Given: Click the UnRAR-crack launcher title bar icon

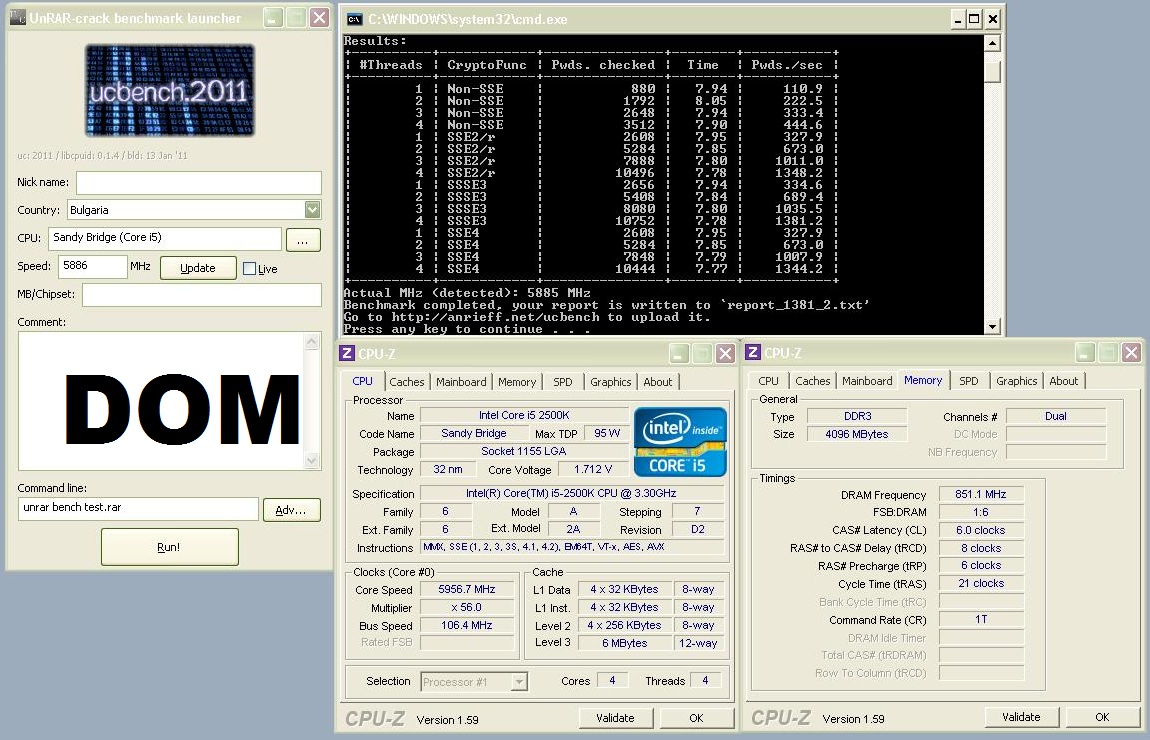Looking at the screenshot, I should click(20, 18).
